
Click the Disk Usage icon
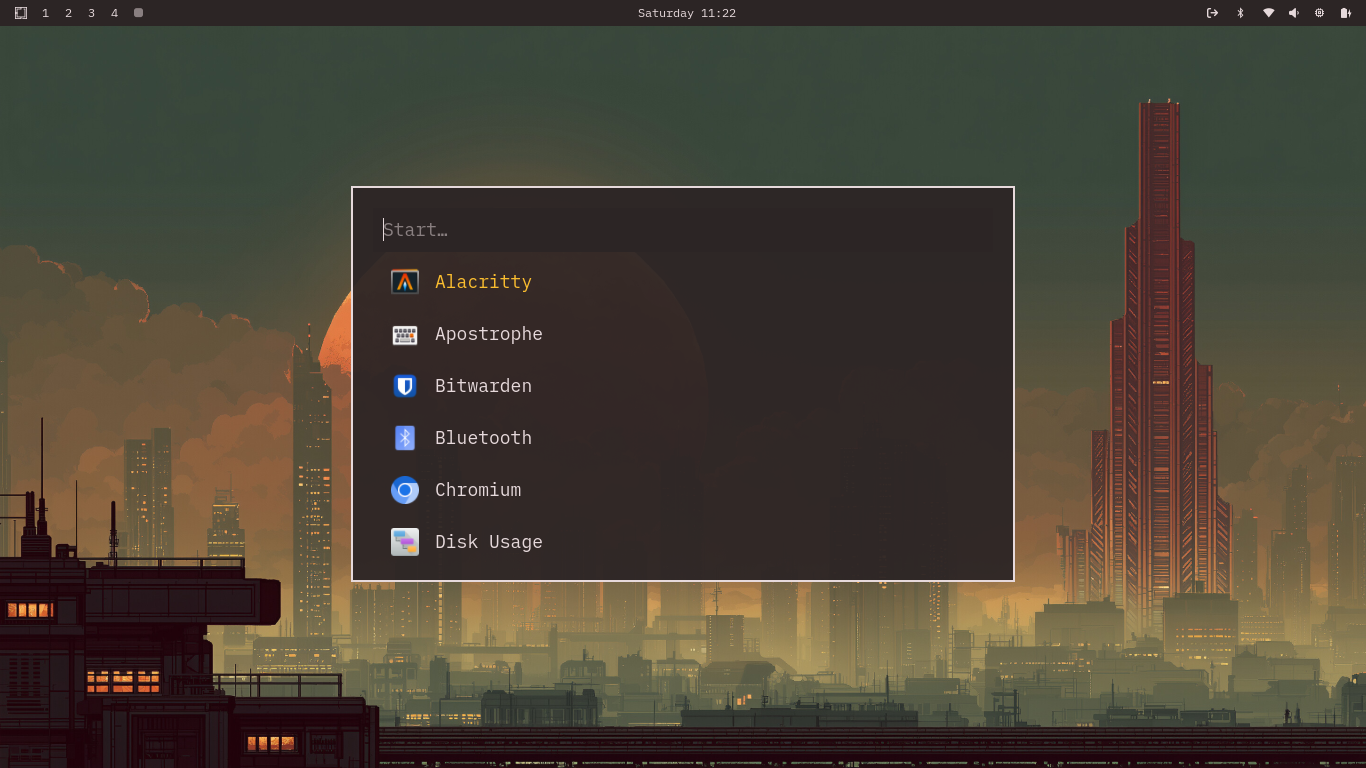click(x=404, y=542)
